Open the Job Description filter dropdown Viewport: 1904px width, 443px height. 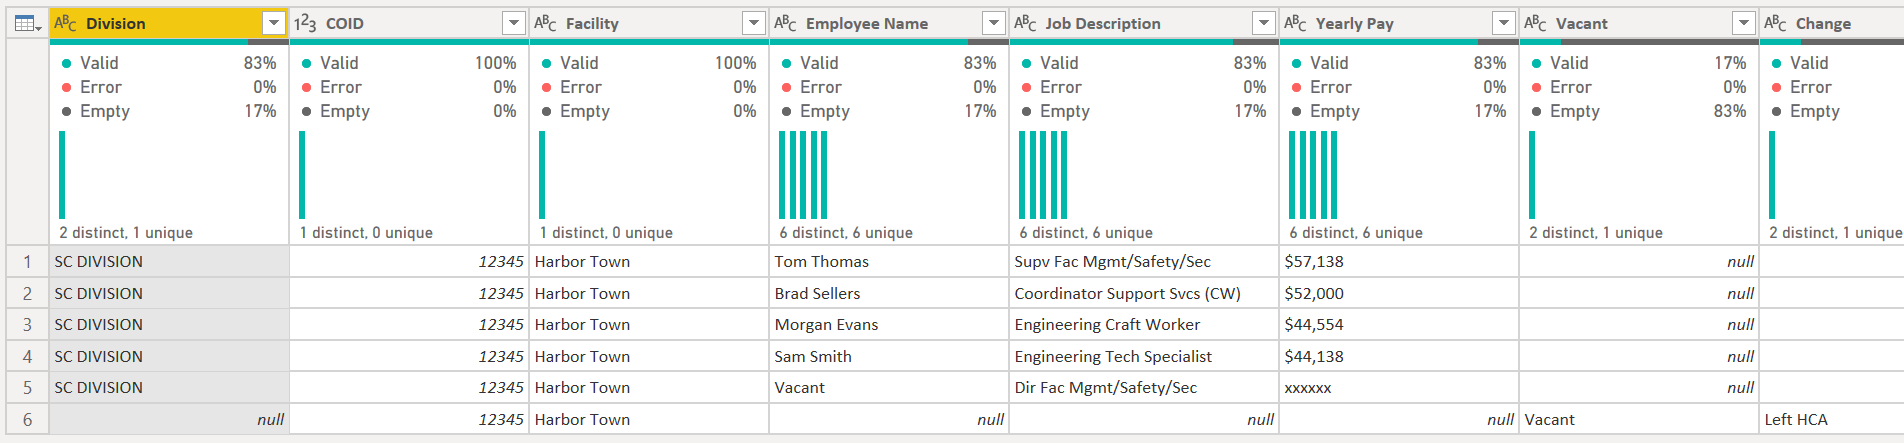tap(1263, 23)
